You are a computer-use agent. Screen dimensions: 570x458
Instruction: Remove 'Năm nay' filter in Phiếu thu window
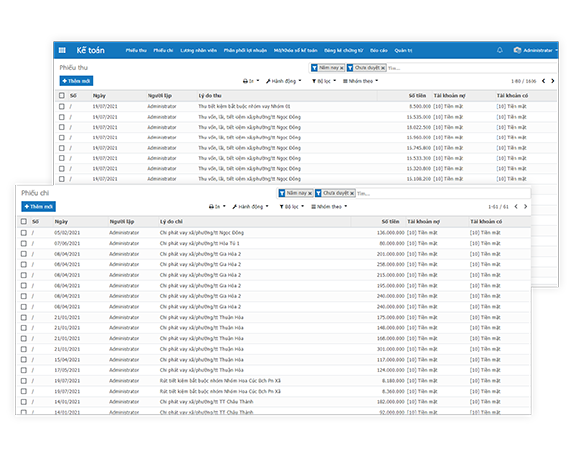[x=341, y=68]
